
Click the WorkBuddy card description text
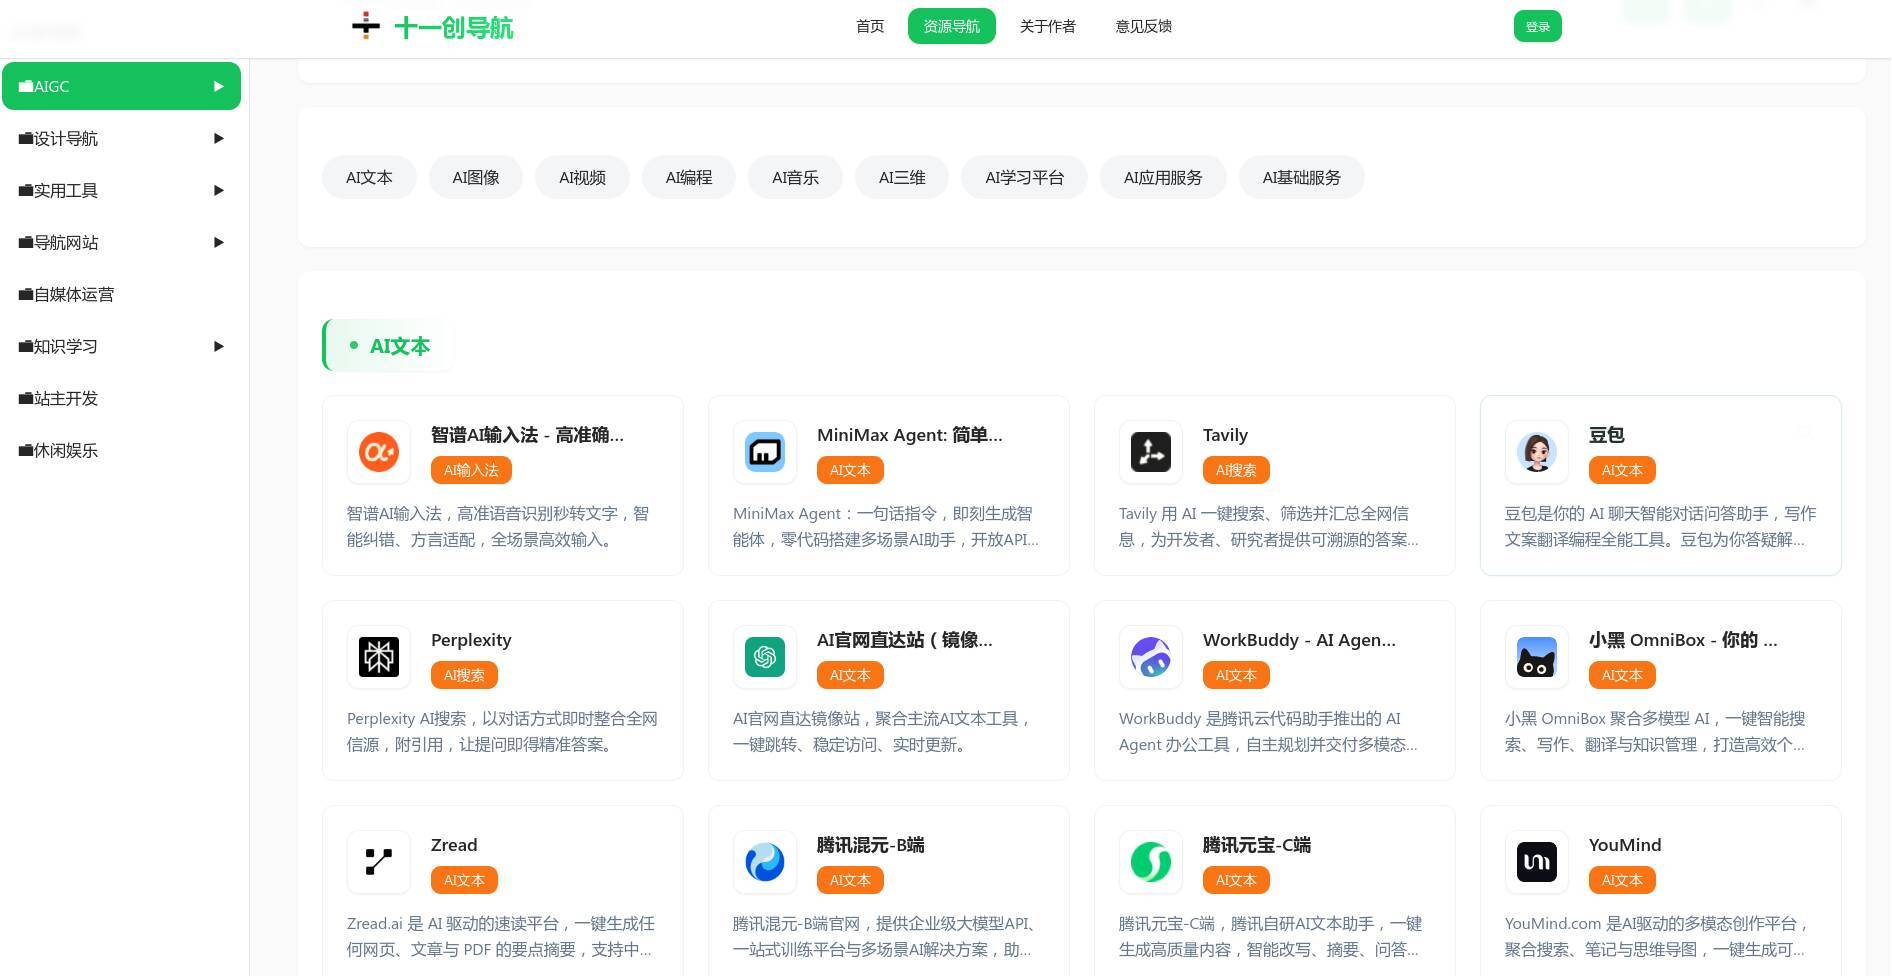tap(1268, 732)
